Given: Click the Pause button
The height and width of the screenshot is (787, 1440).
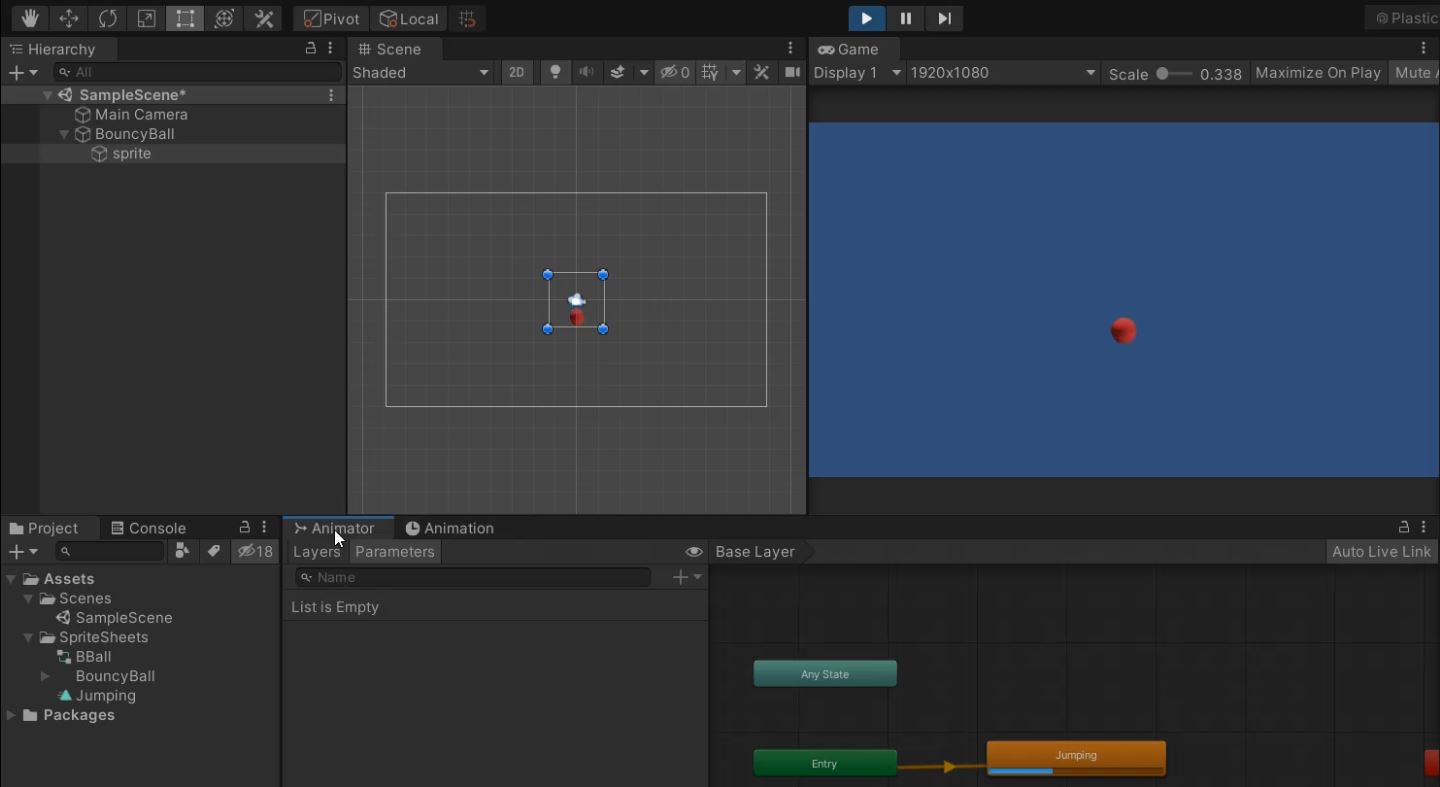Looking at the screenshot, I should click(905, 19).
